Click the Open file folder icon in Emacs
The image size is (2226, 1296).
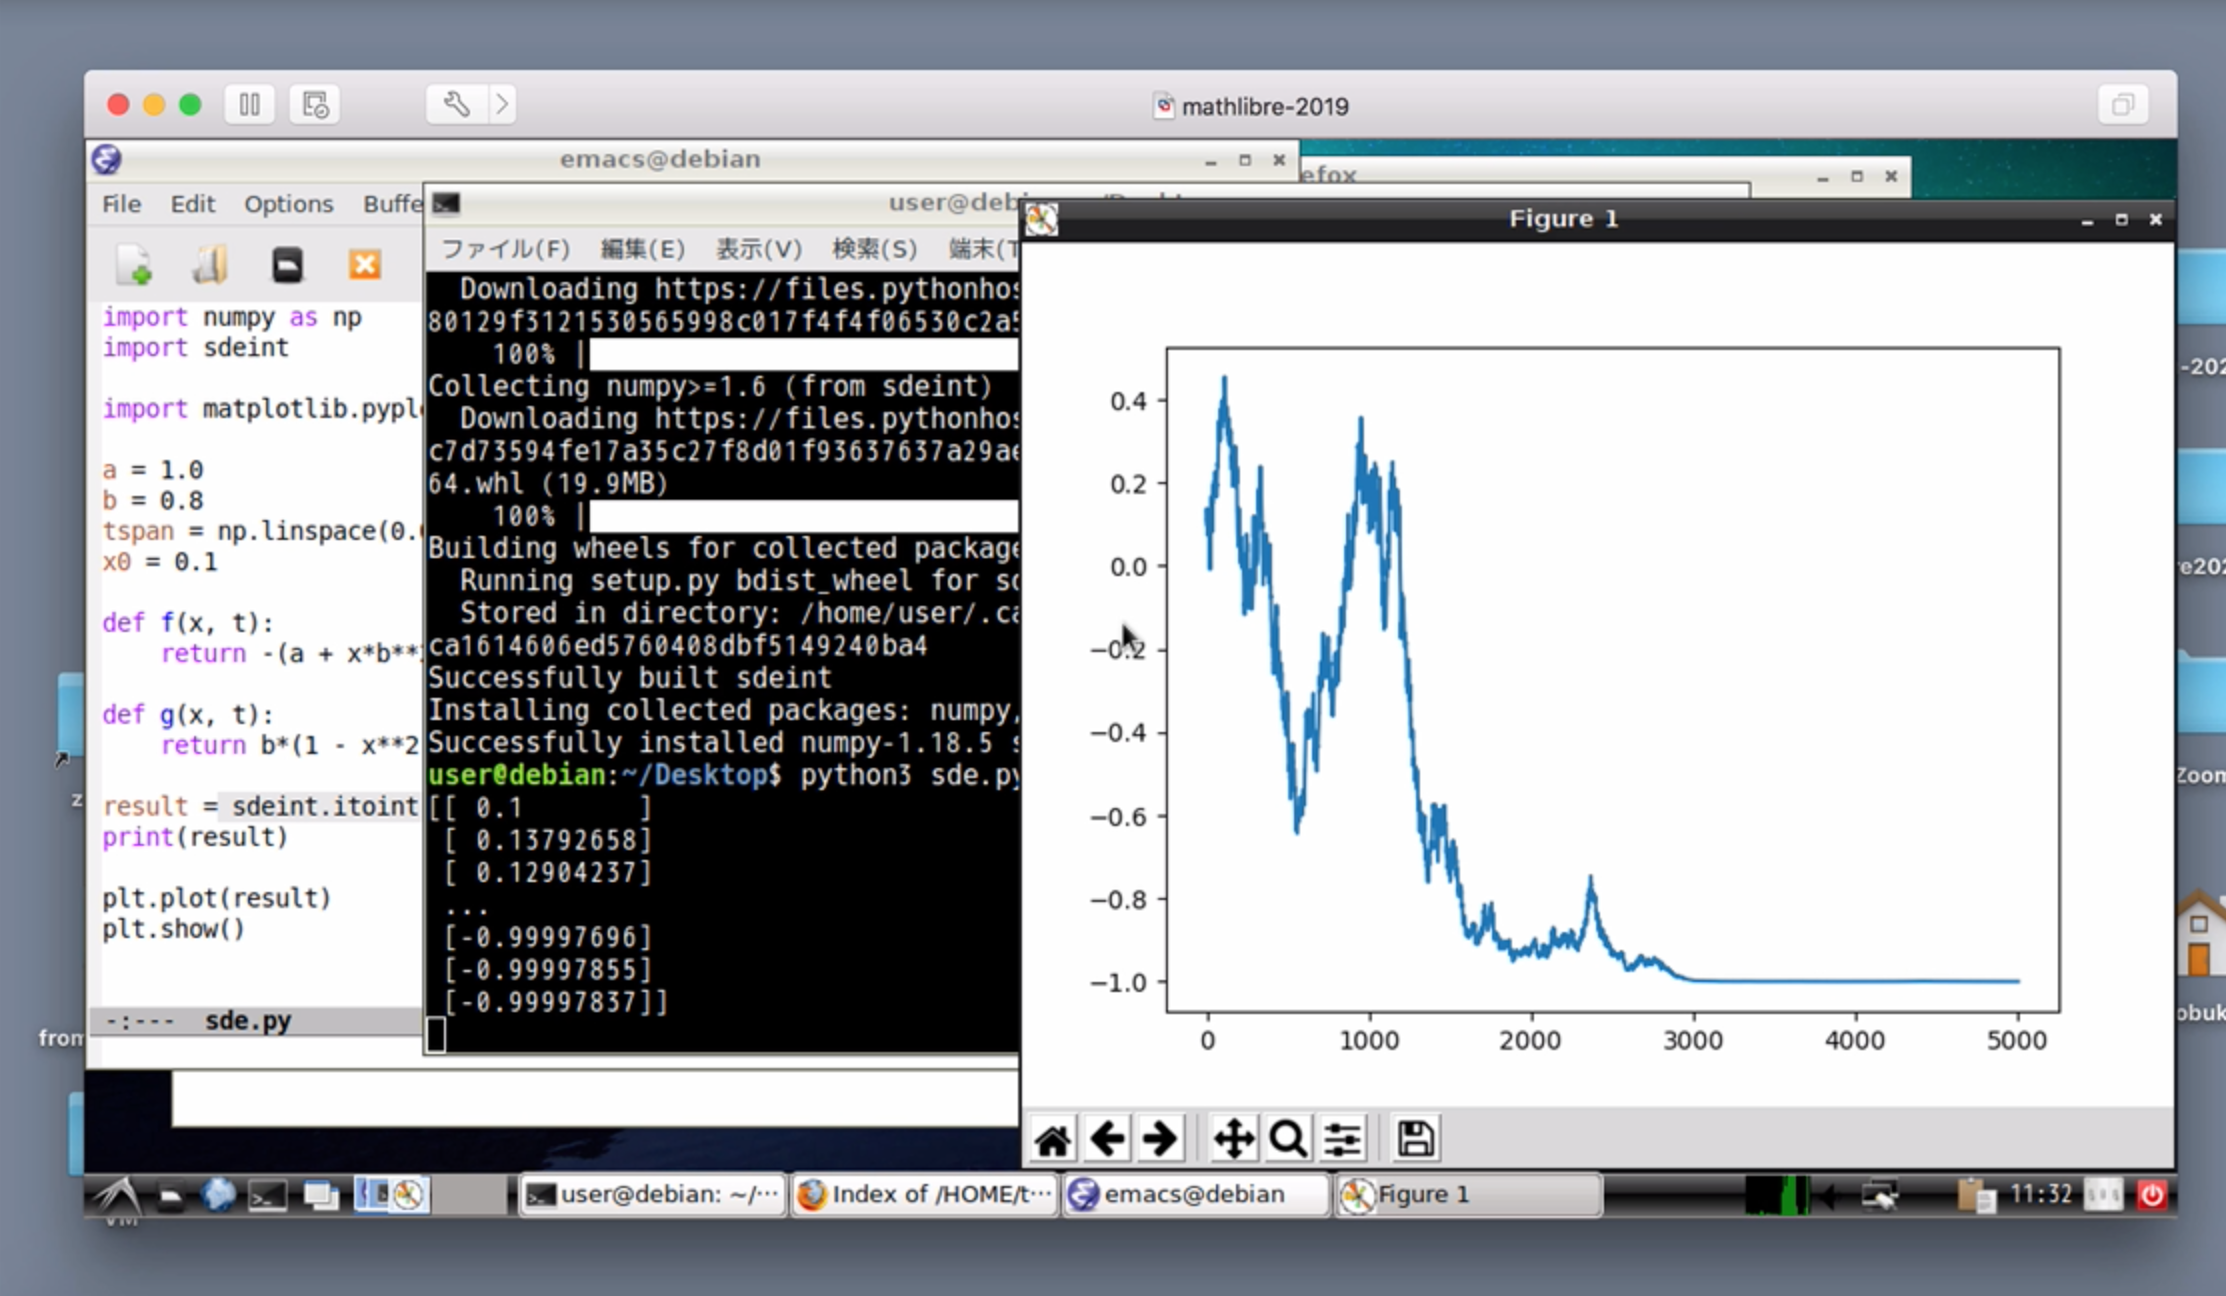(210, 265)
